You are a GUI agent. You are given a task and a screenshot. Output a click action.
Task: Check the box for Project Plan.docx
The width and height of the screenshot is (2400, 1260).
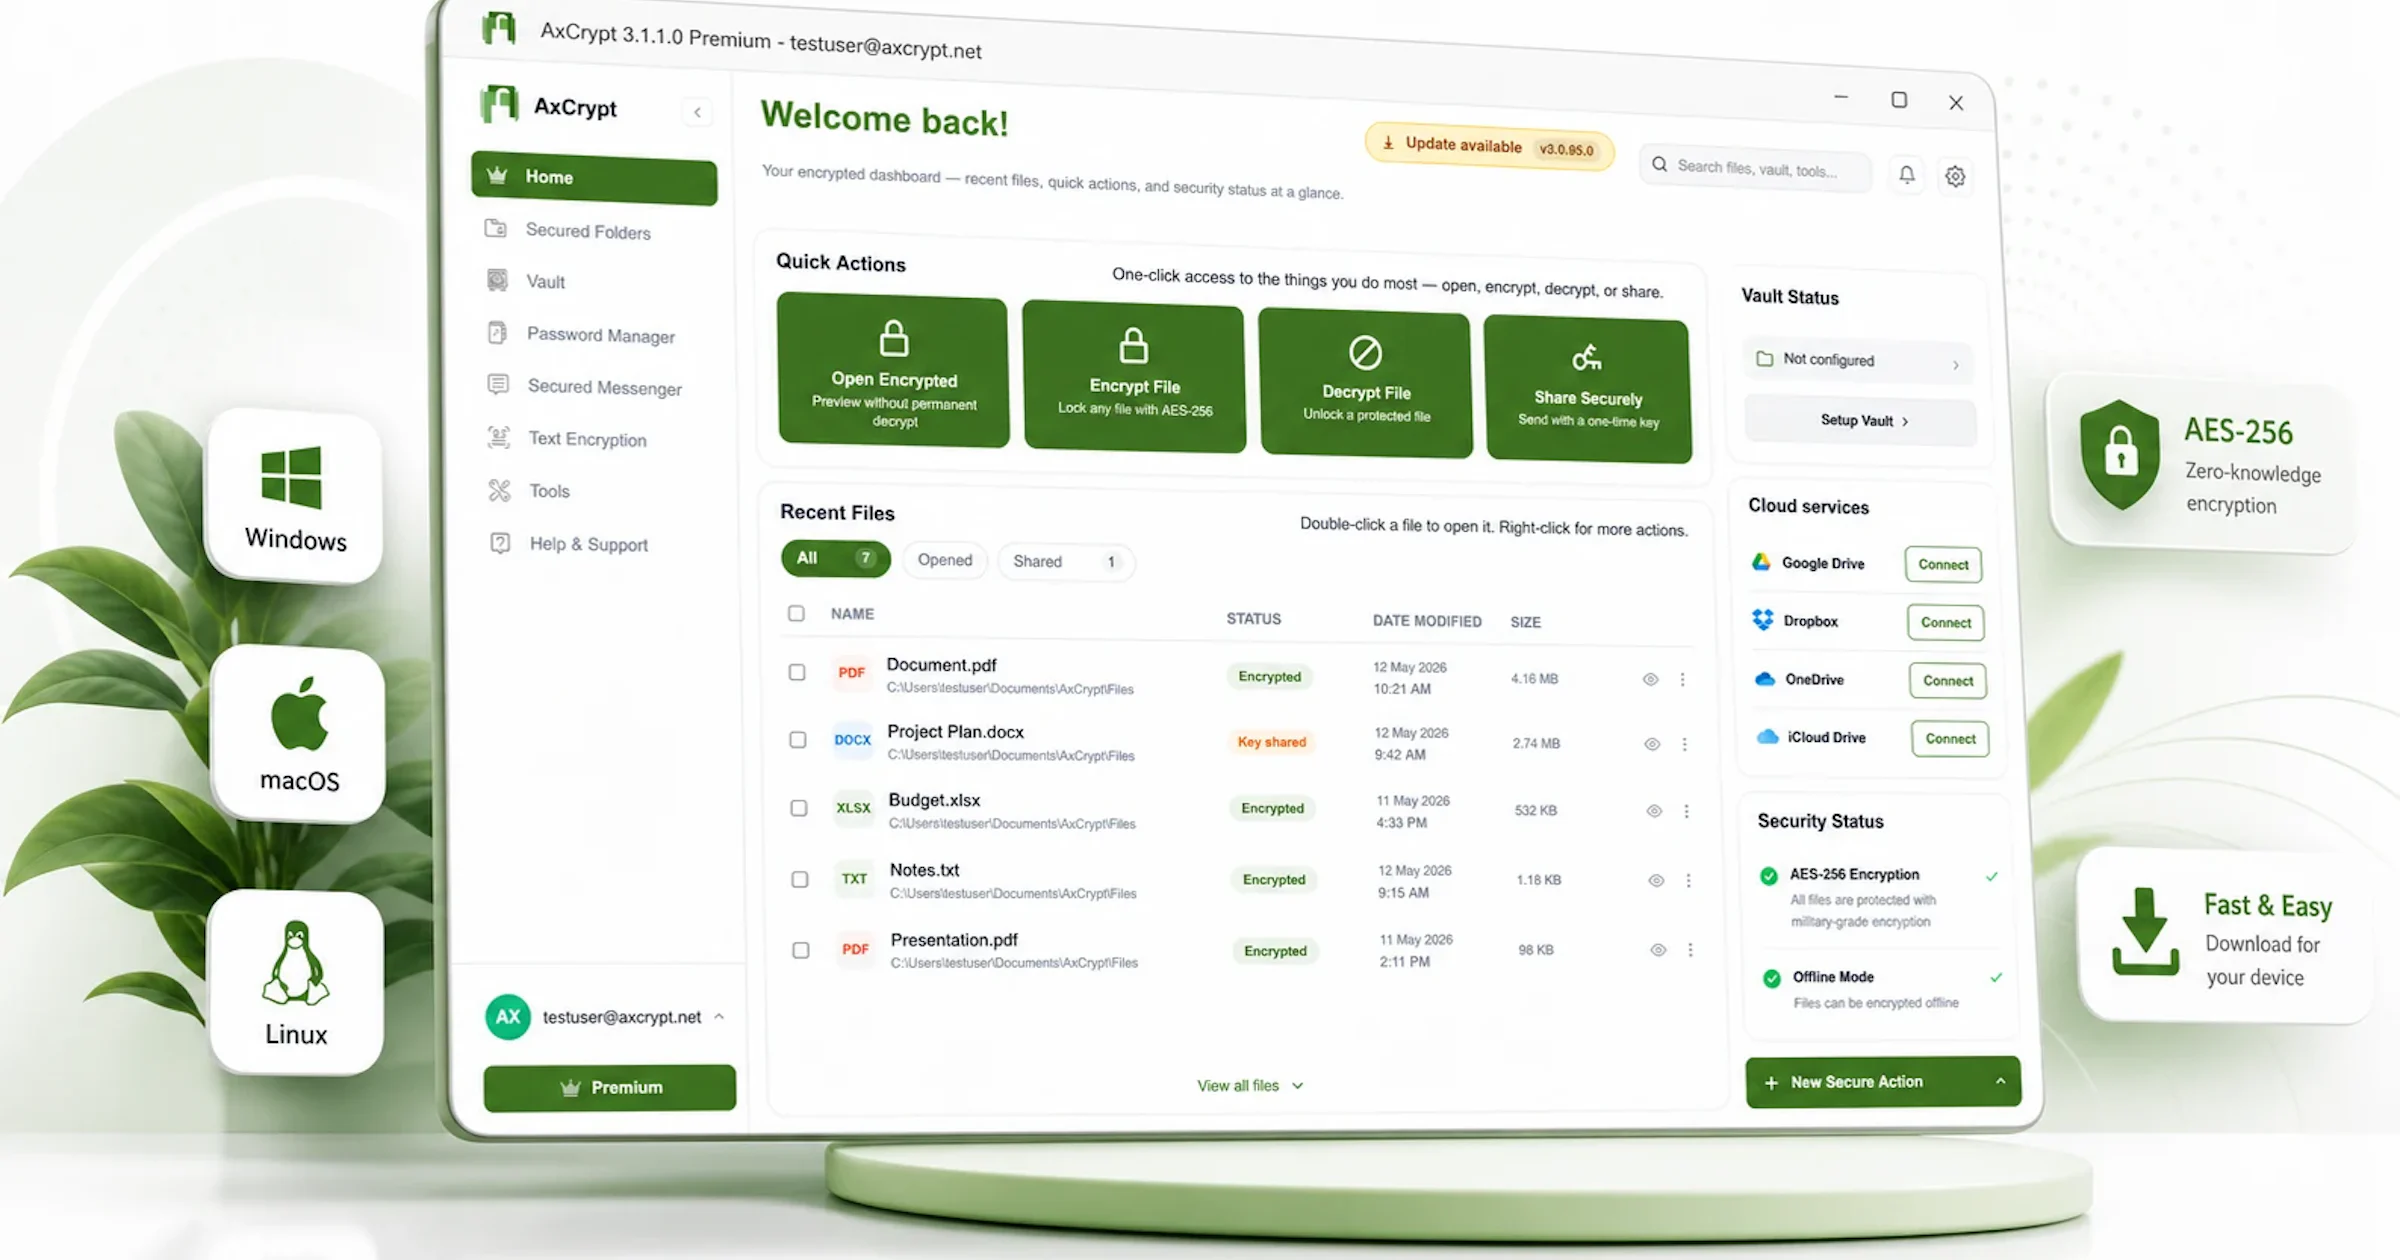click(798, 740)
